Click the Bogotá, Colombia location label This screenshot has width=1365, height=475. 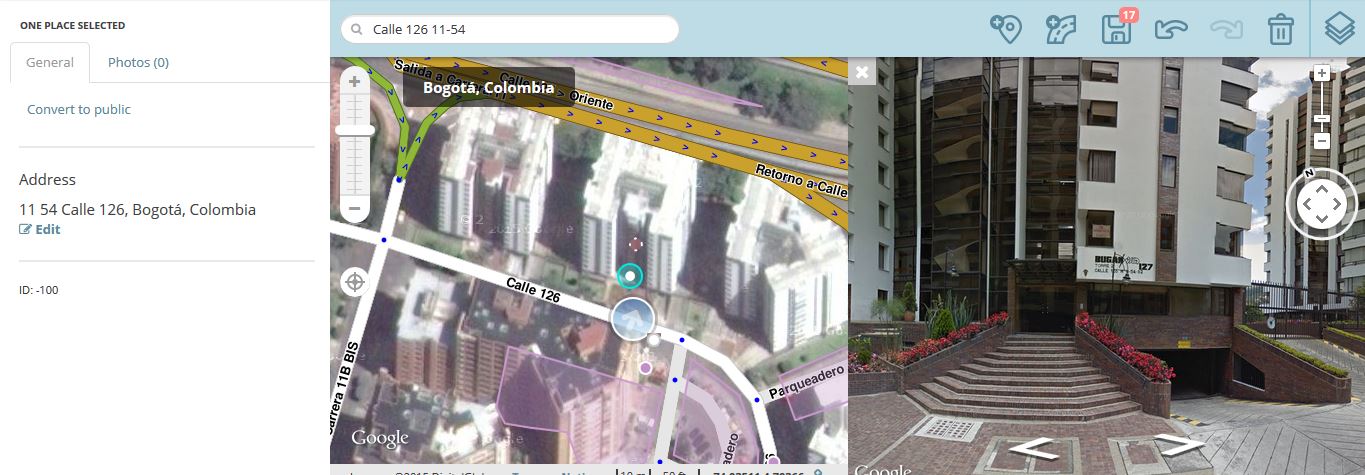point(488,87)
